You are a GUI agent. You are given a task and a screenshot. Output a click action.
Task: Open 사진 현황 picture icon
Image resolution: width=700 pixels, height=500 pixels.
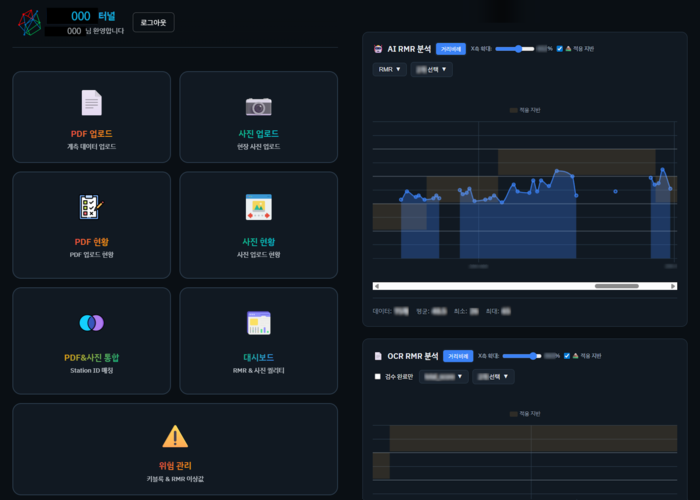coord(258,207)
